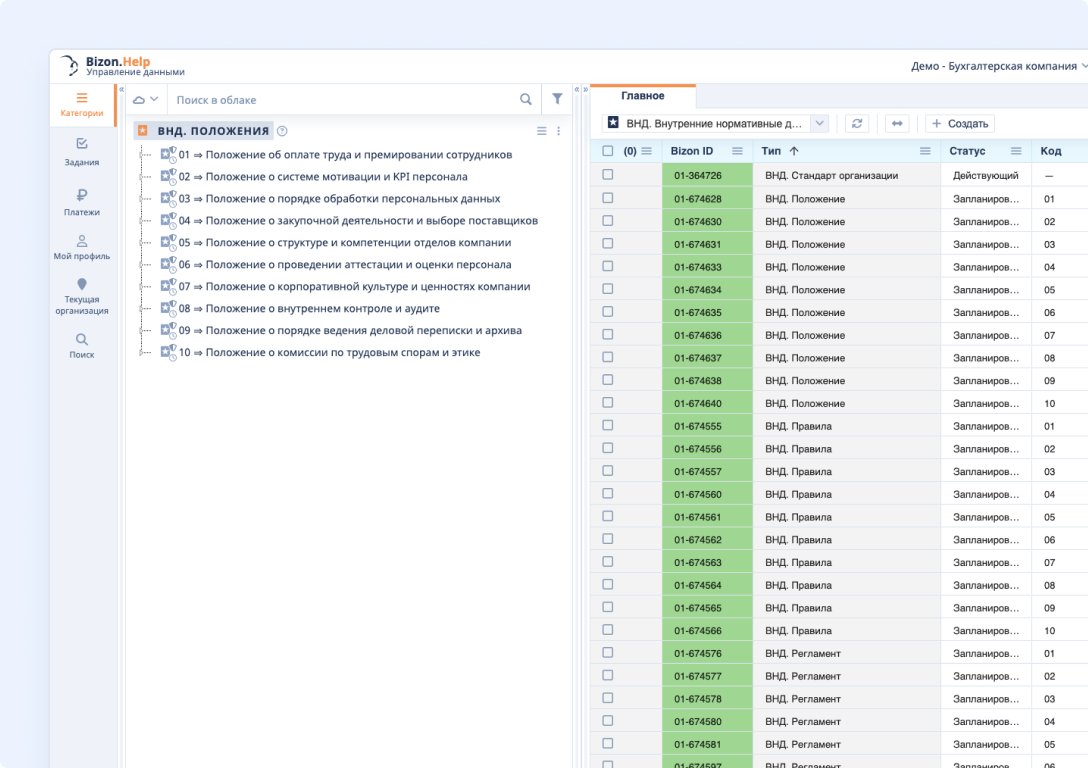Switch to the Главное tab
Image resolution: width=1088 pixels, height=768 pixels.
642,96
